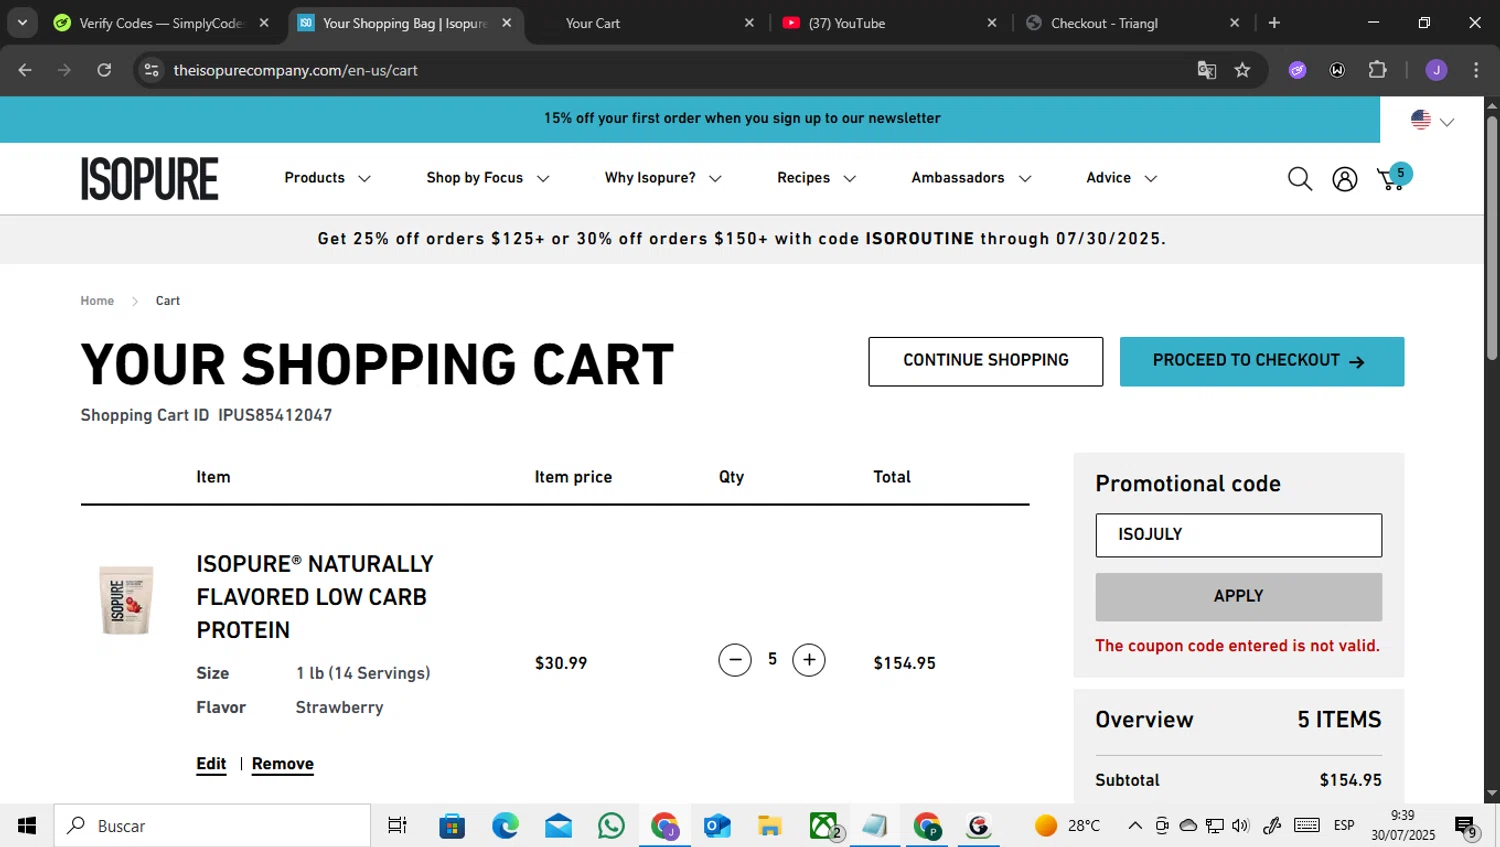Open the country flag selector
Image resolution: width=1500 pixels, height=847 pixels.
(x=1432, y=120)
